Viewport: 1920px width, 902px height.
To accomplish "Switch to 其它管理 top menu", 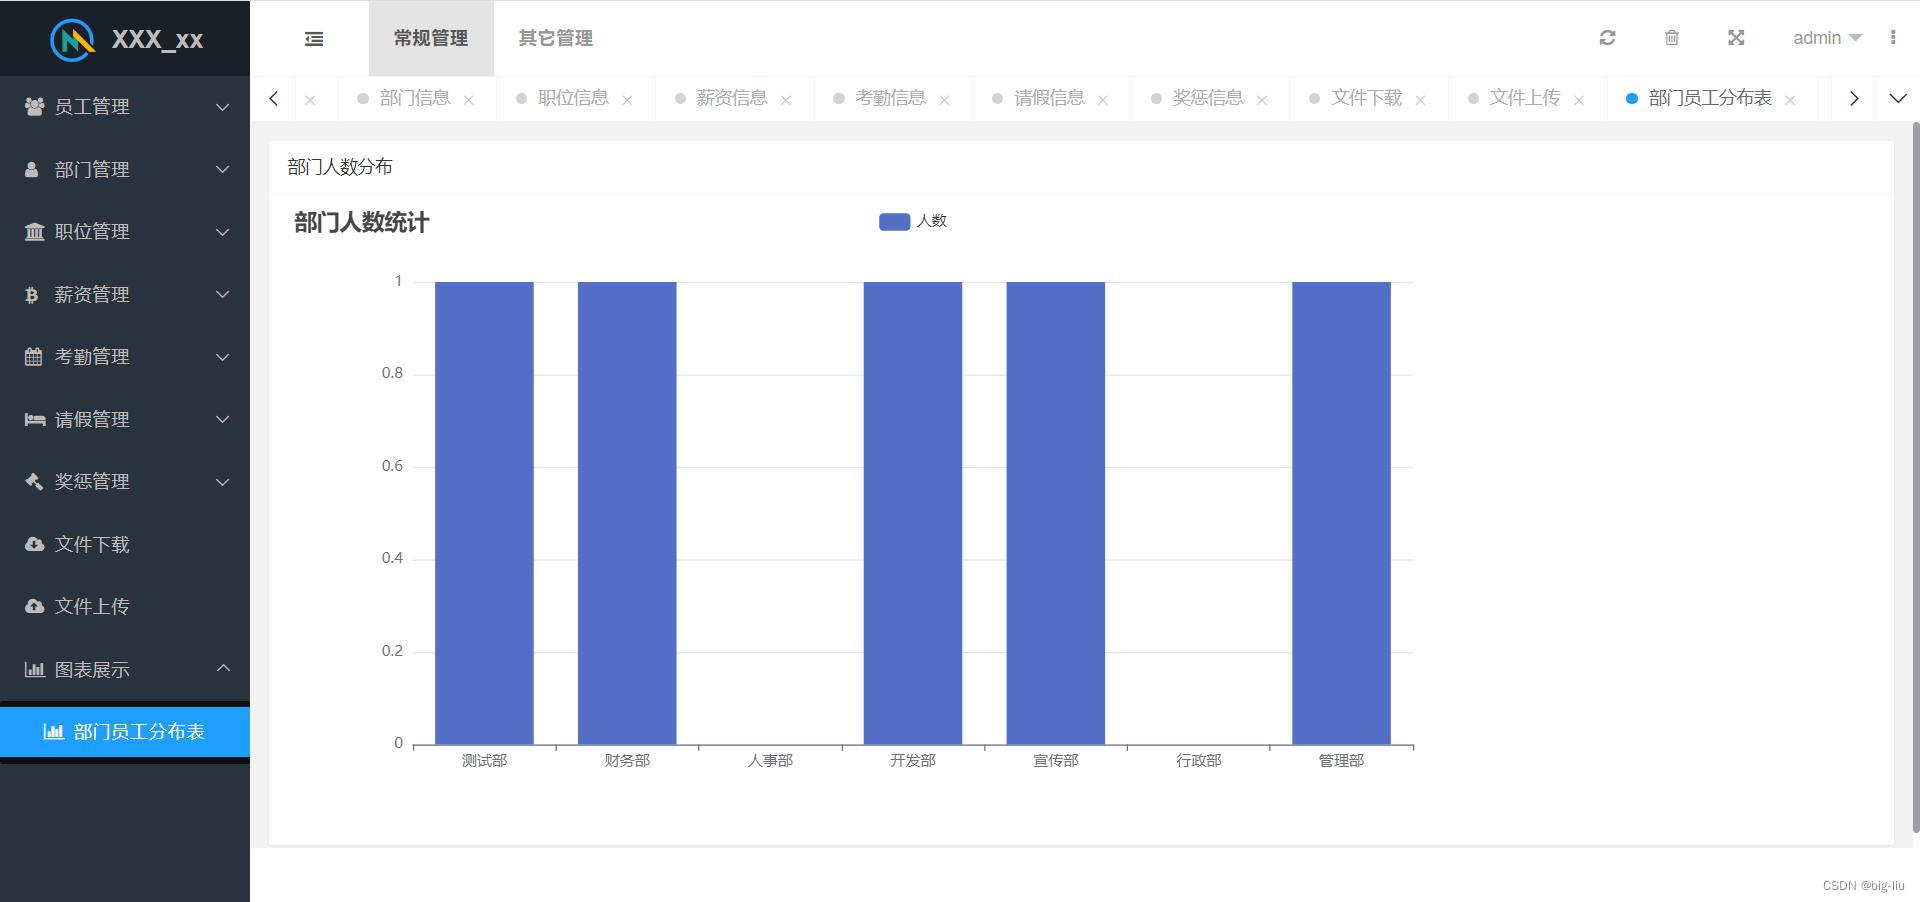I will tap(556, 38).
